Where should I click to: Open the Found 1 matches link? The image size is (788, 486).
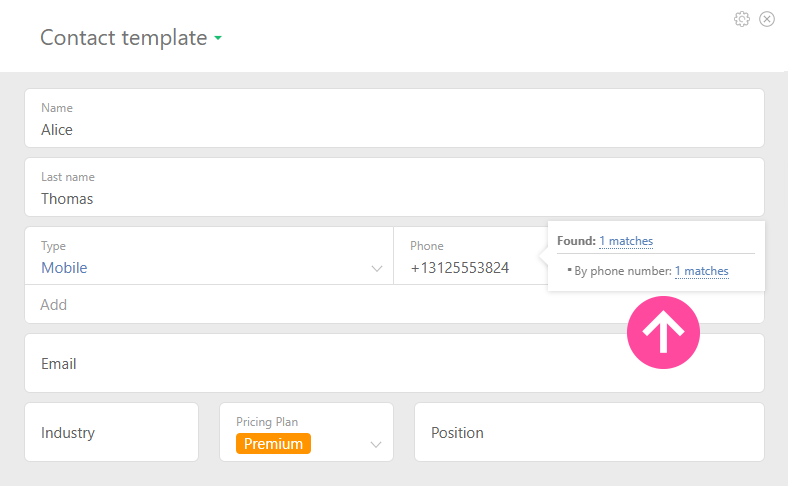625,241
